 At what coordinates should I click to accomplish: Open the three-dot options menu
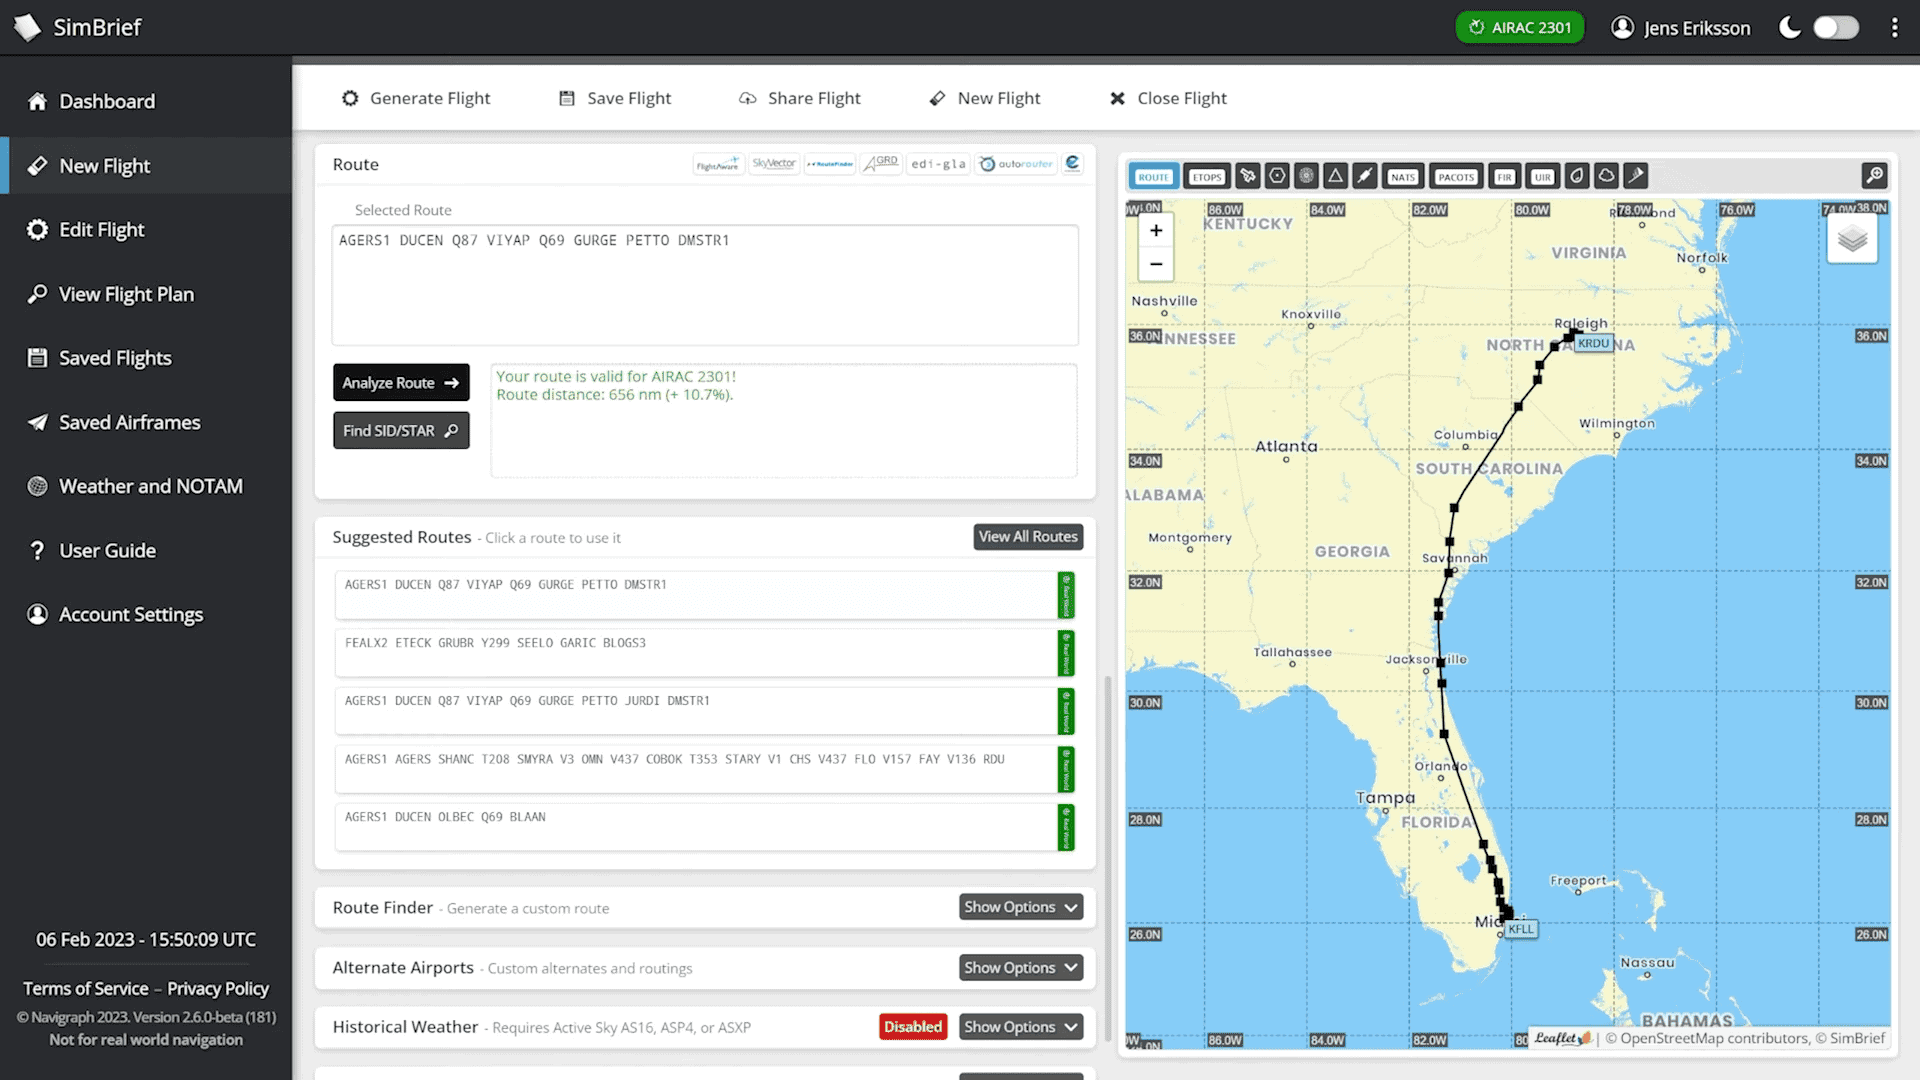click(x=1894, y=28)
